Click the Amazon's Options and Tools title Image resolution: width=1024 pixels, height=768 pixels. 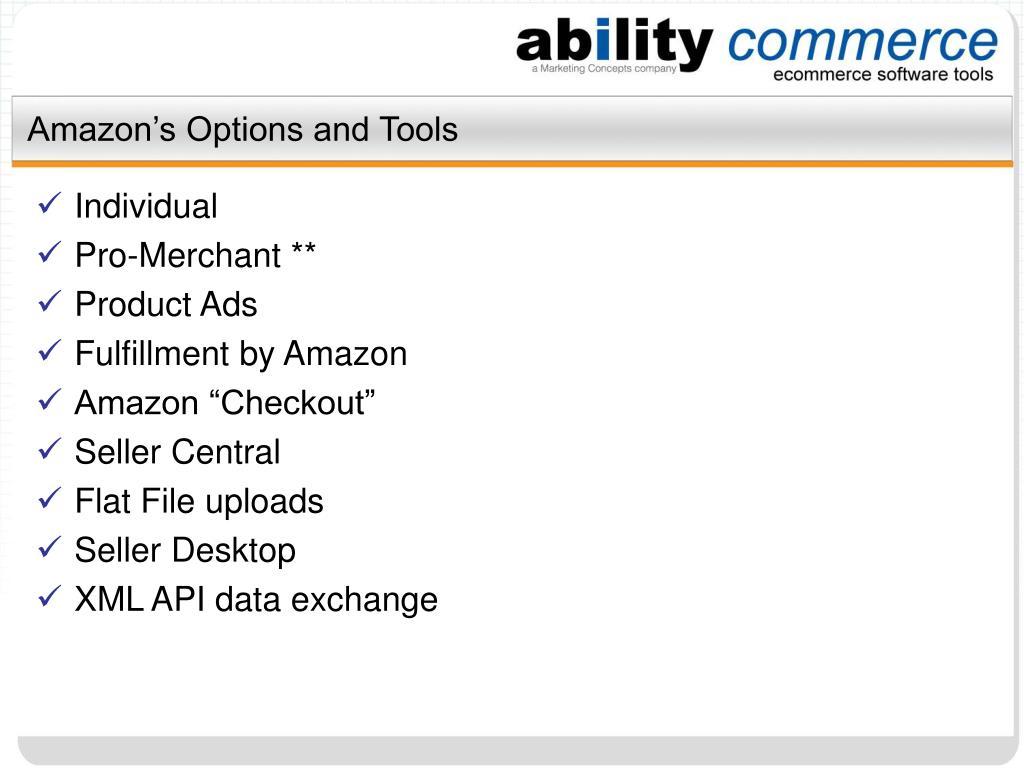click(242, 129)
